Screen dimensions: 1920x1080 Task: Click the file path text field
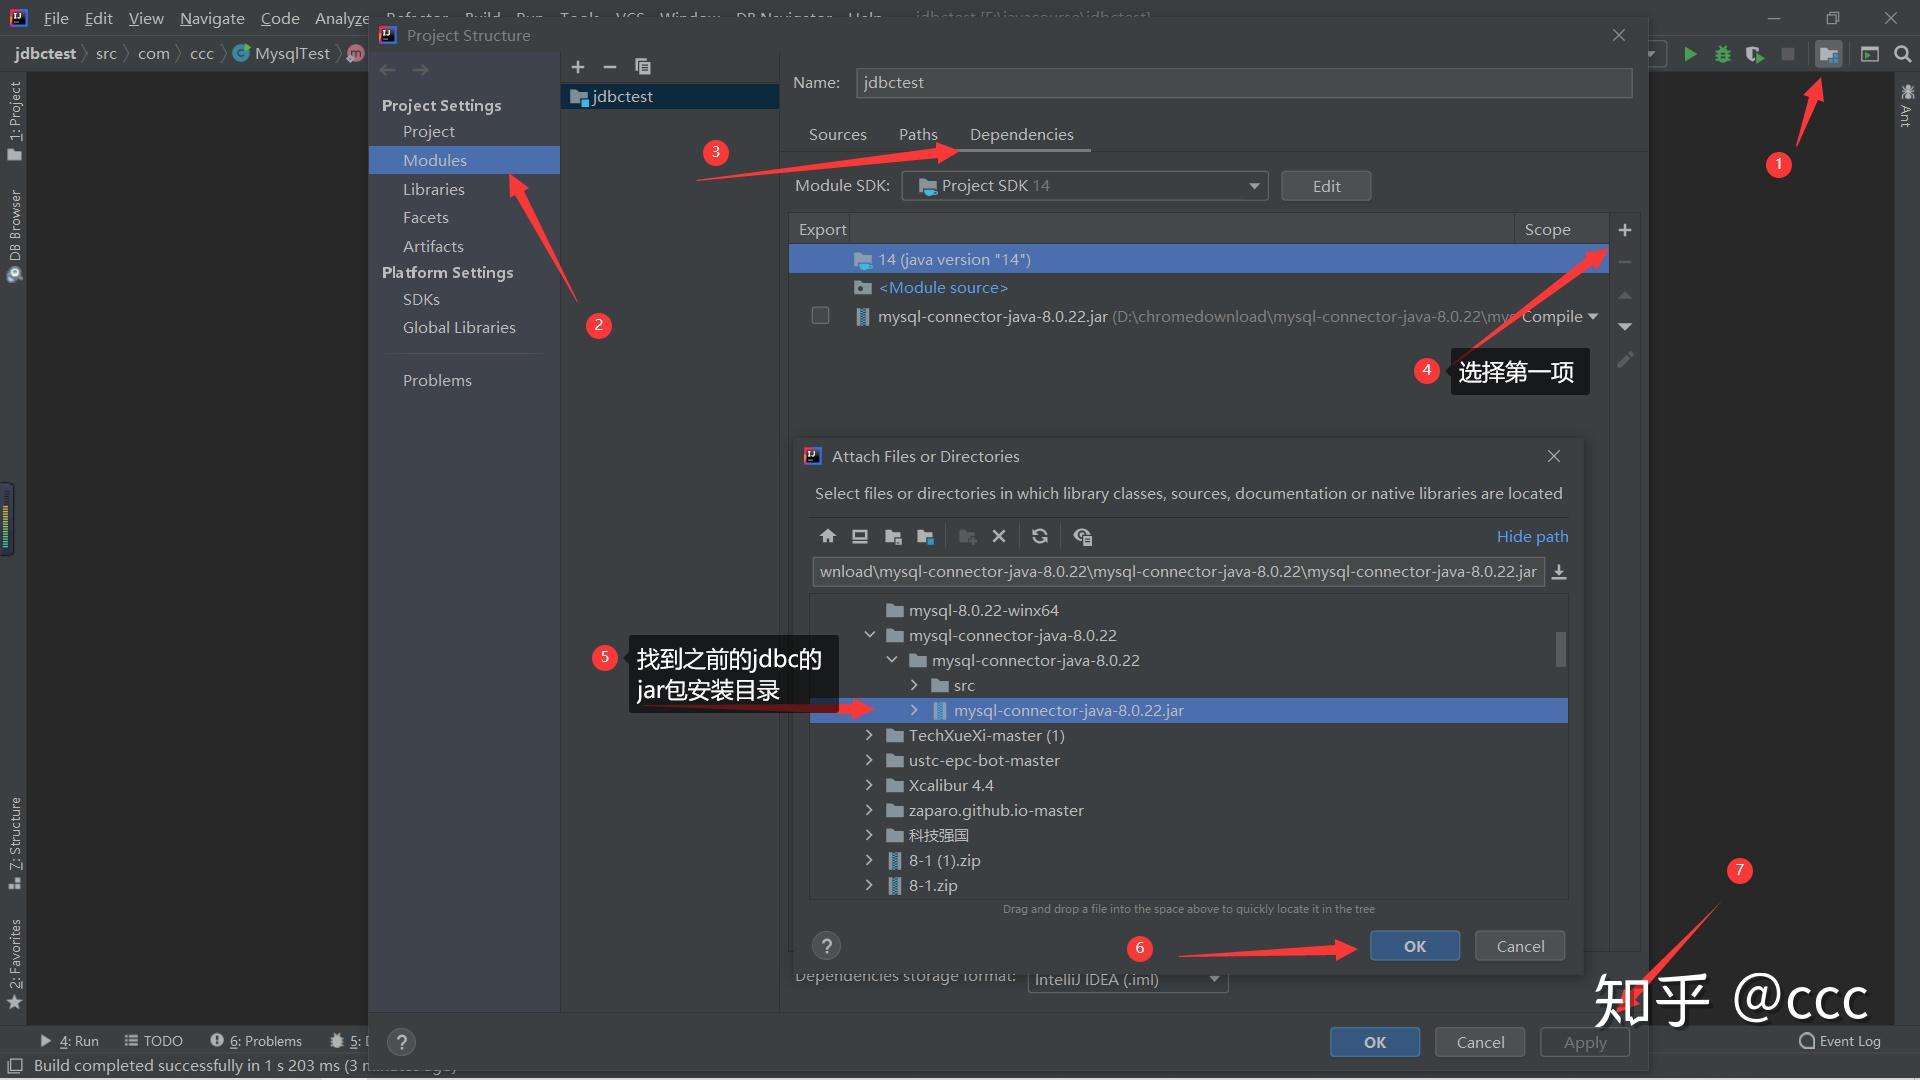click(x=1178, y=572)
